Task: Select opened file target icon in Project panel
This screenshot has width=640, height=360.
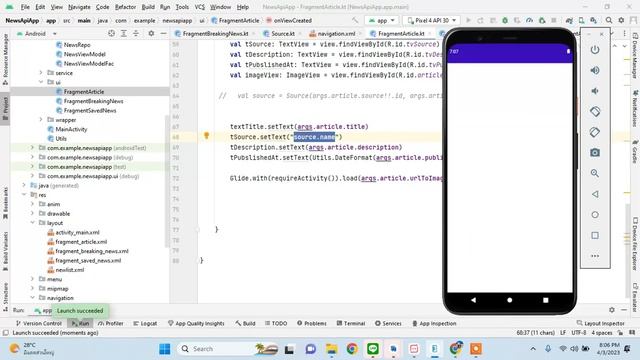Action: click(x=111, y=33)
